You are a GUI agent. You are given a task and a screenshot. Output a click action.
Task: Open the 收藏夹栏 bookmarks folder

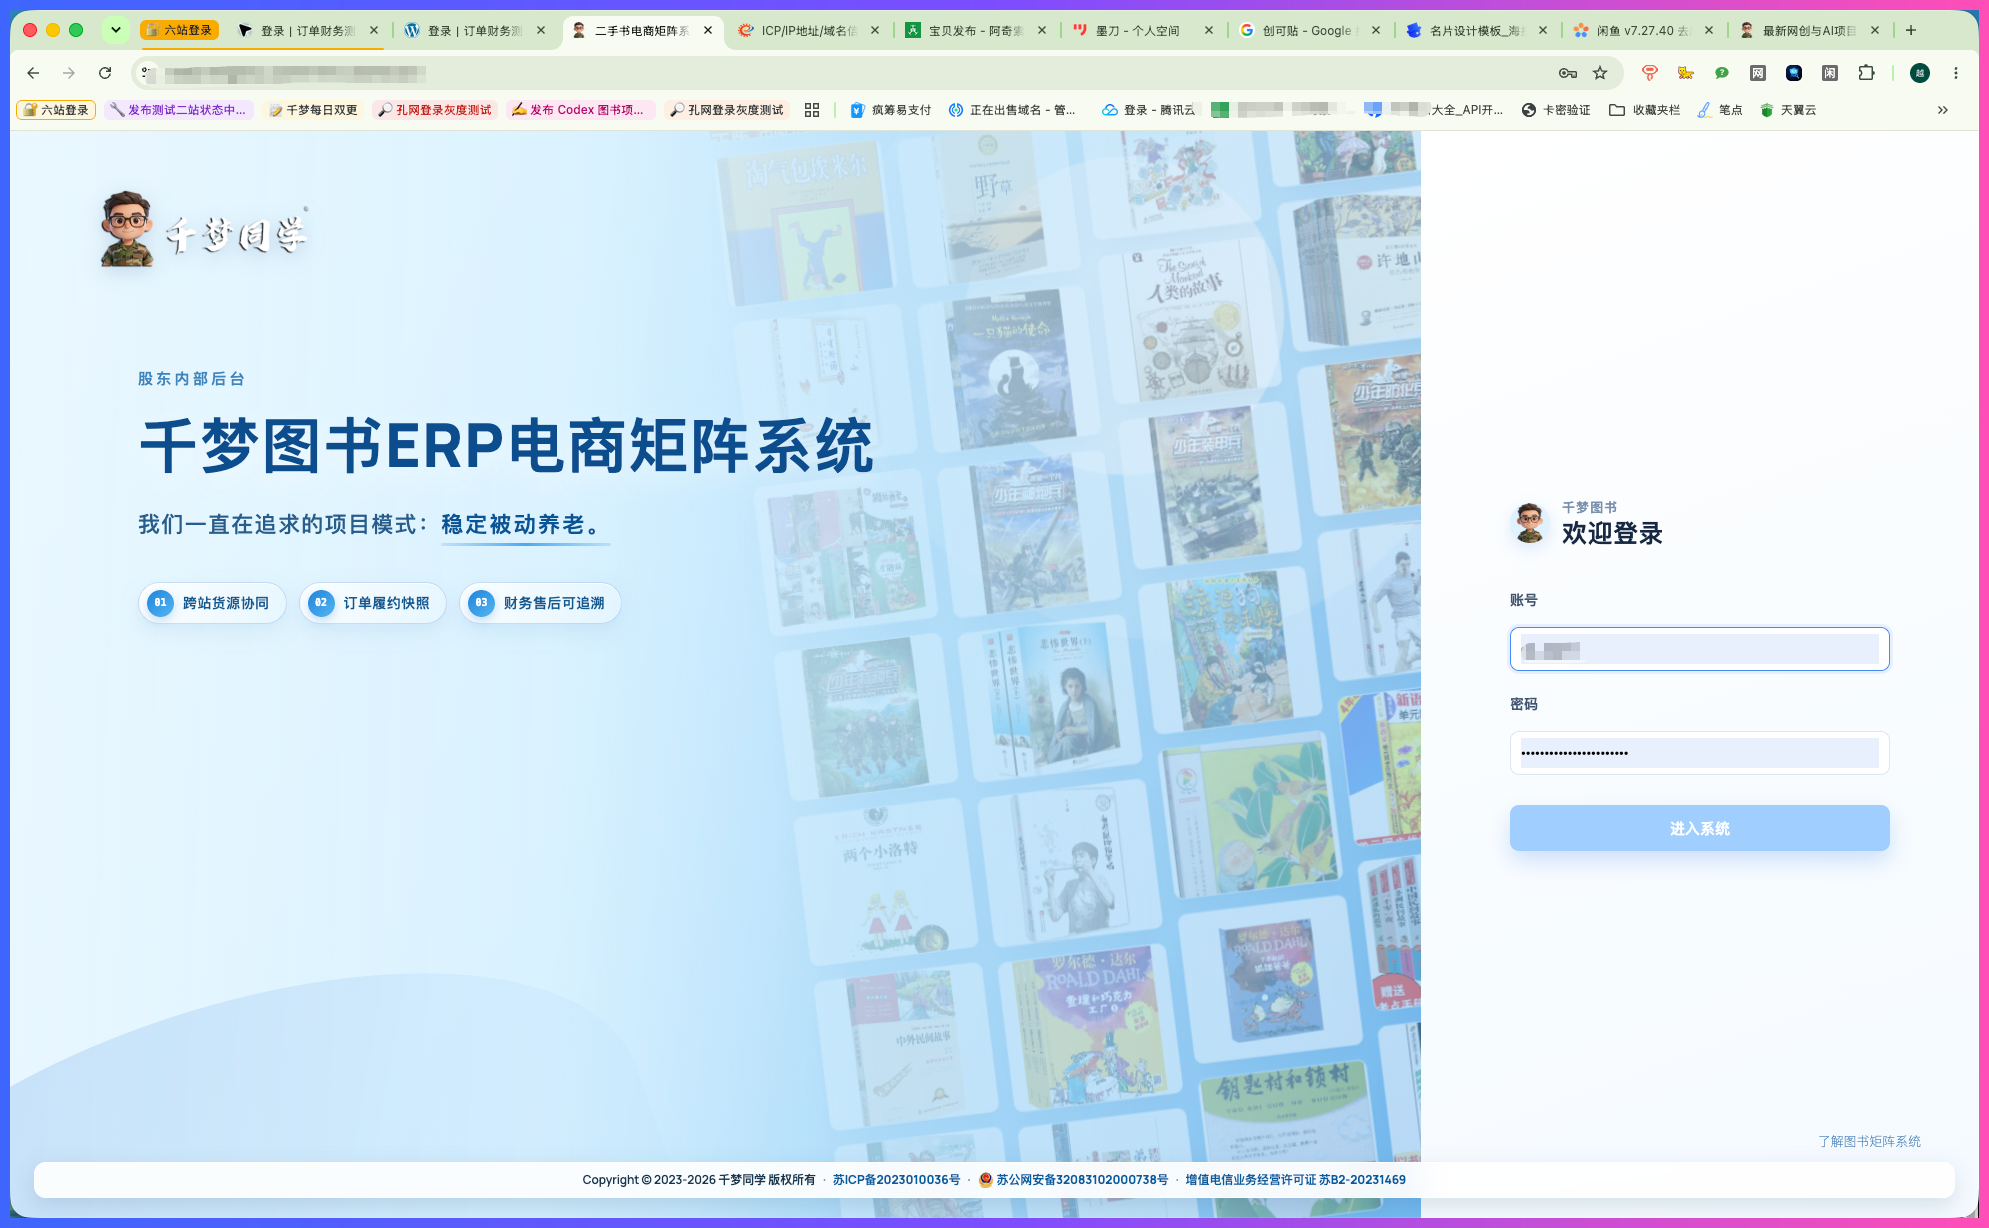[x=1644, y=110]
